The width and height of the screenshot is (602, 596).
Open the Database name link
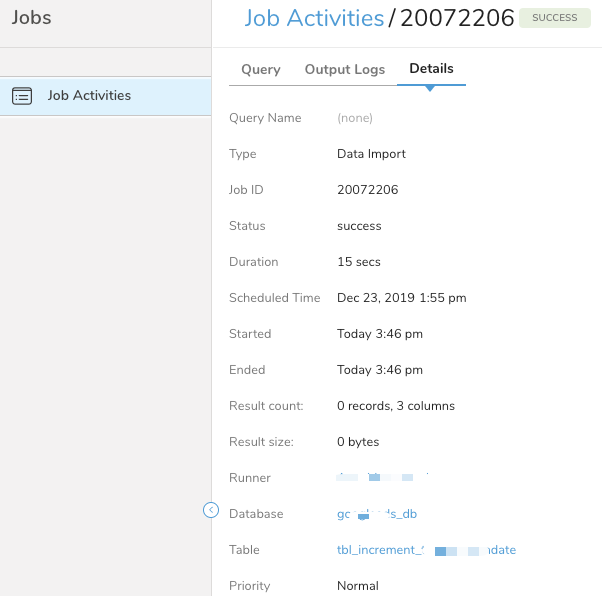[377, 514]
